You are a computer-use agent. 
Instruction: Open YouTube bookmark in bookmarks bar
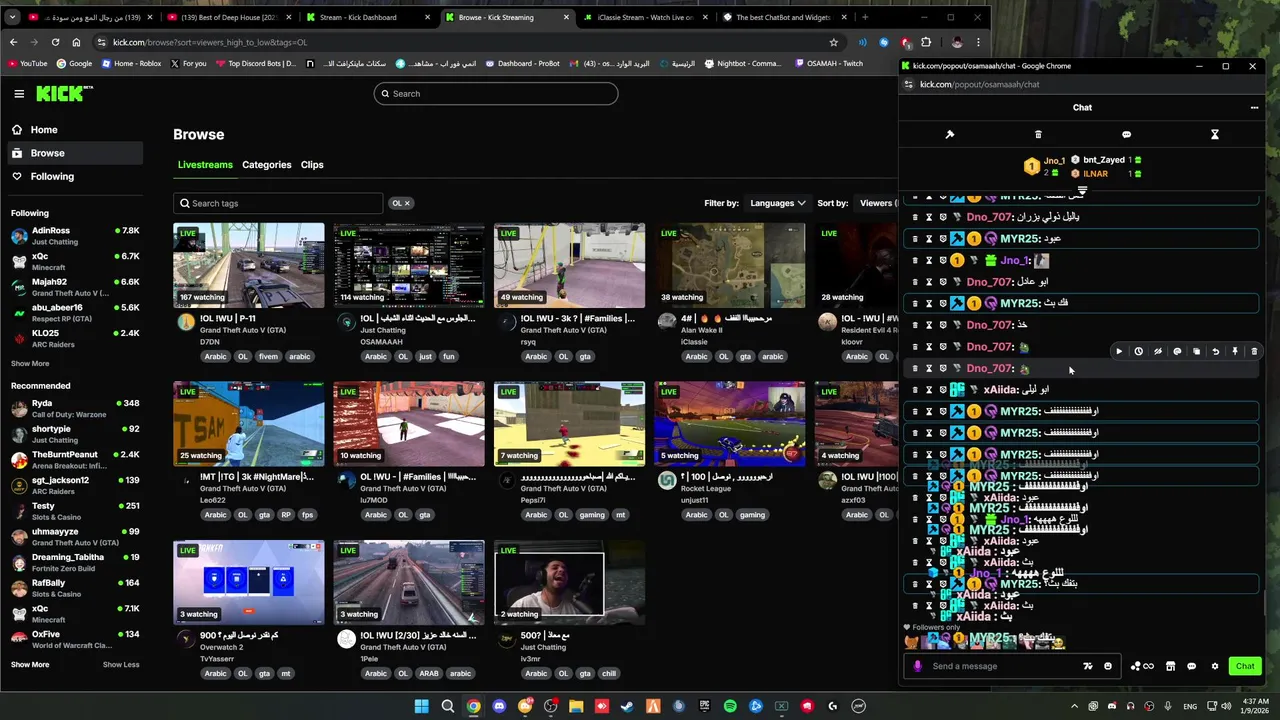tap(27, 63)
